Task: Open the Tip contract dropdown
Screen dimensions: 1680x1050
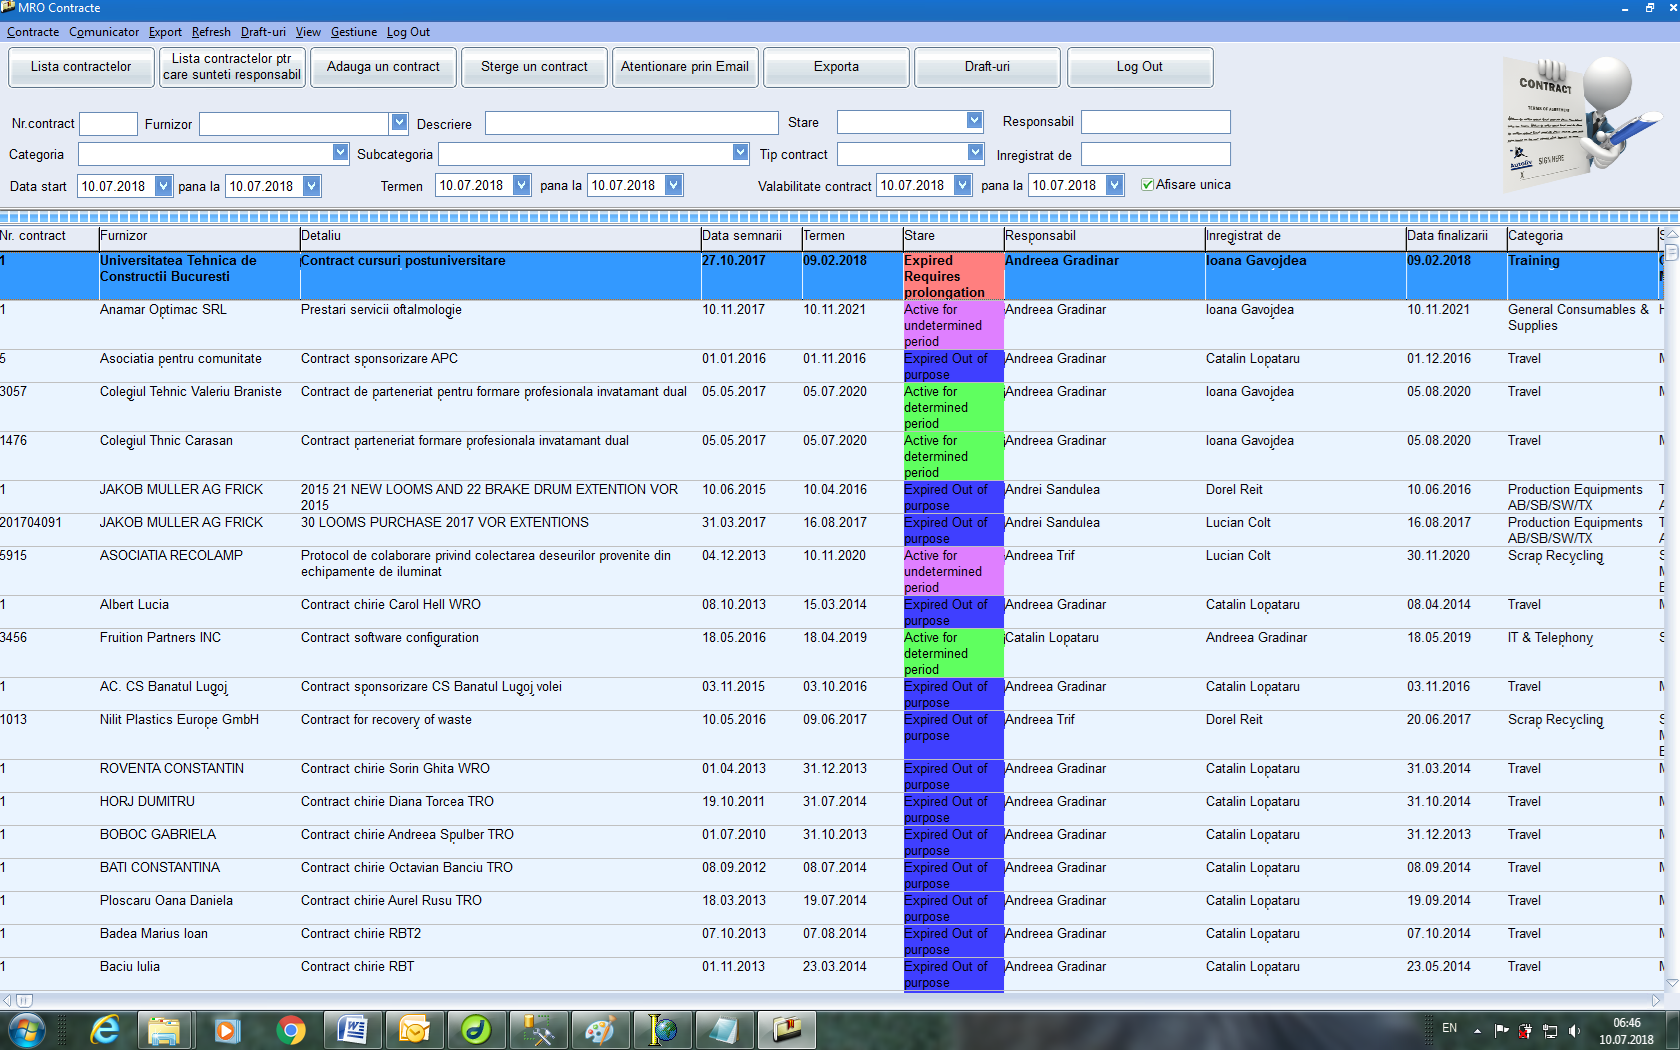Action: pyautogui.click(x=975, y=153)
